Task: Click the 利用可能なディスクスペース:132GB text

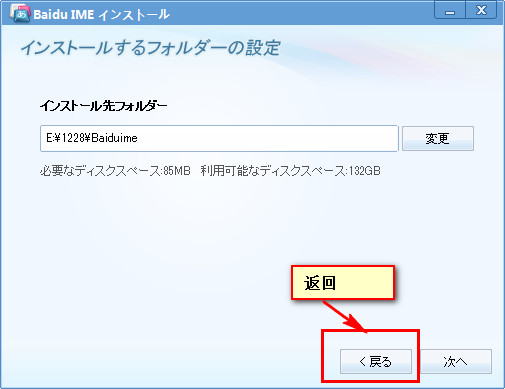Action: tap(290, 171)
